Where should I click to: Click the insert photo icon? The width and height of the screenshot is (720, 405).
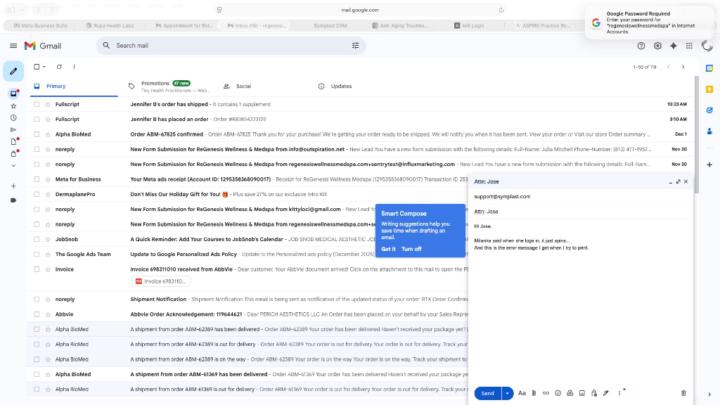coord(582,393)
